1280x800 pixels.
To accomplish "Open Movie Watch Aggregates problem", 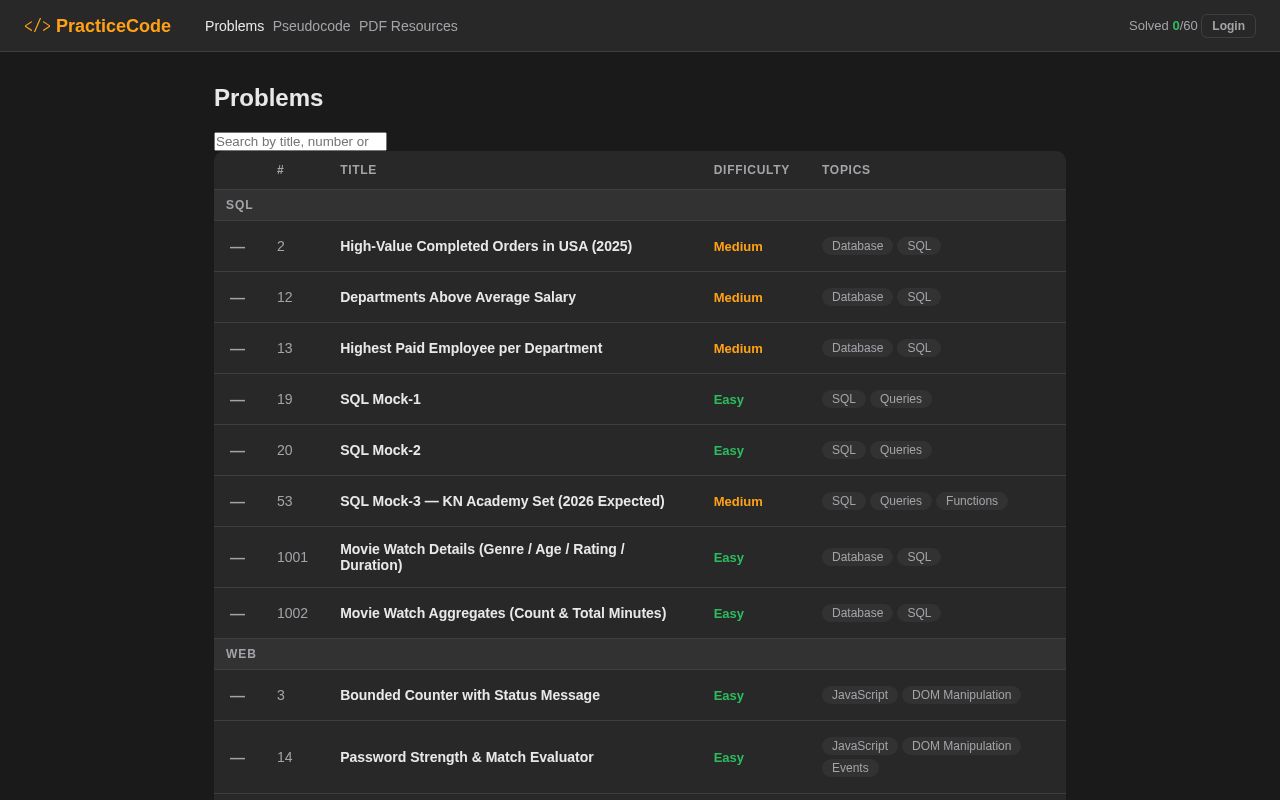I will [x=503, y=613].
